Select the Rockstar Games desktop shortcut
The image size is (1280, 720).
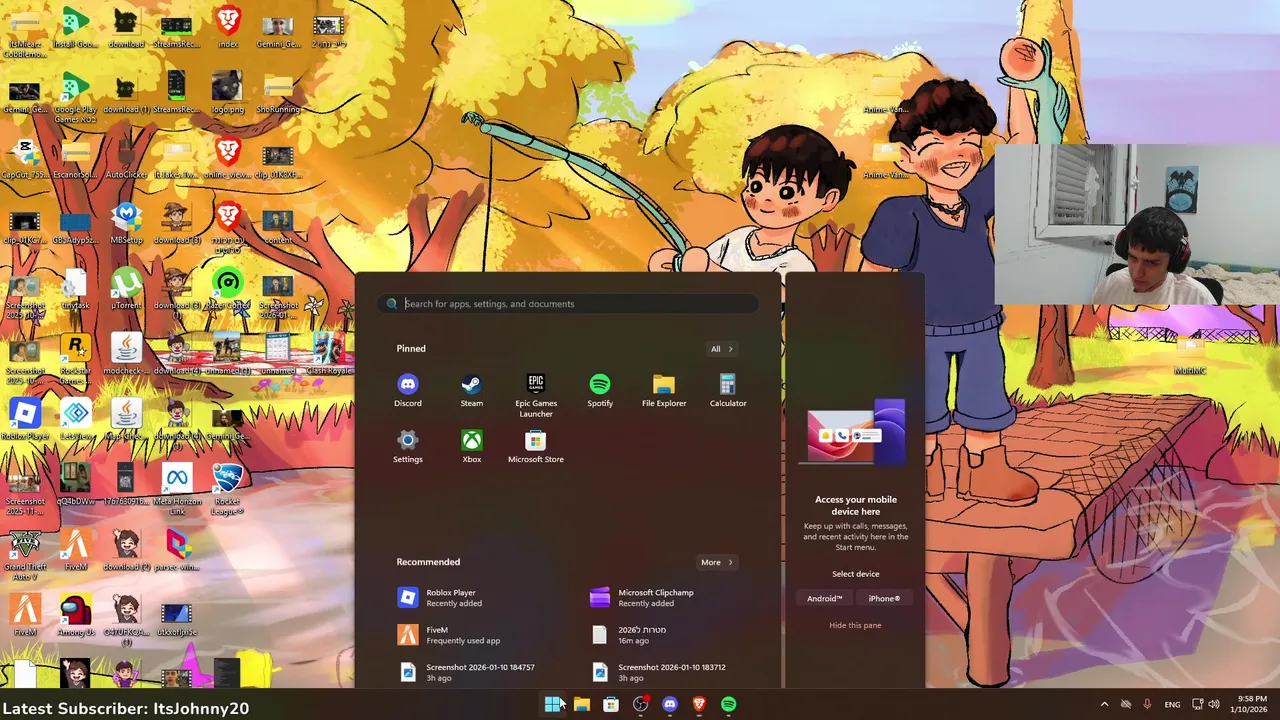pyautogui.click(x=76, y=359)
